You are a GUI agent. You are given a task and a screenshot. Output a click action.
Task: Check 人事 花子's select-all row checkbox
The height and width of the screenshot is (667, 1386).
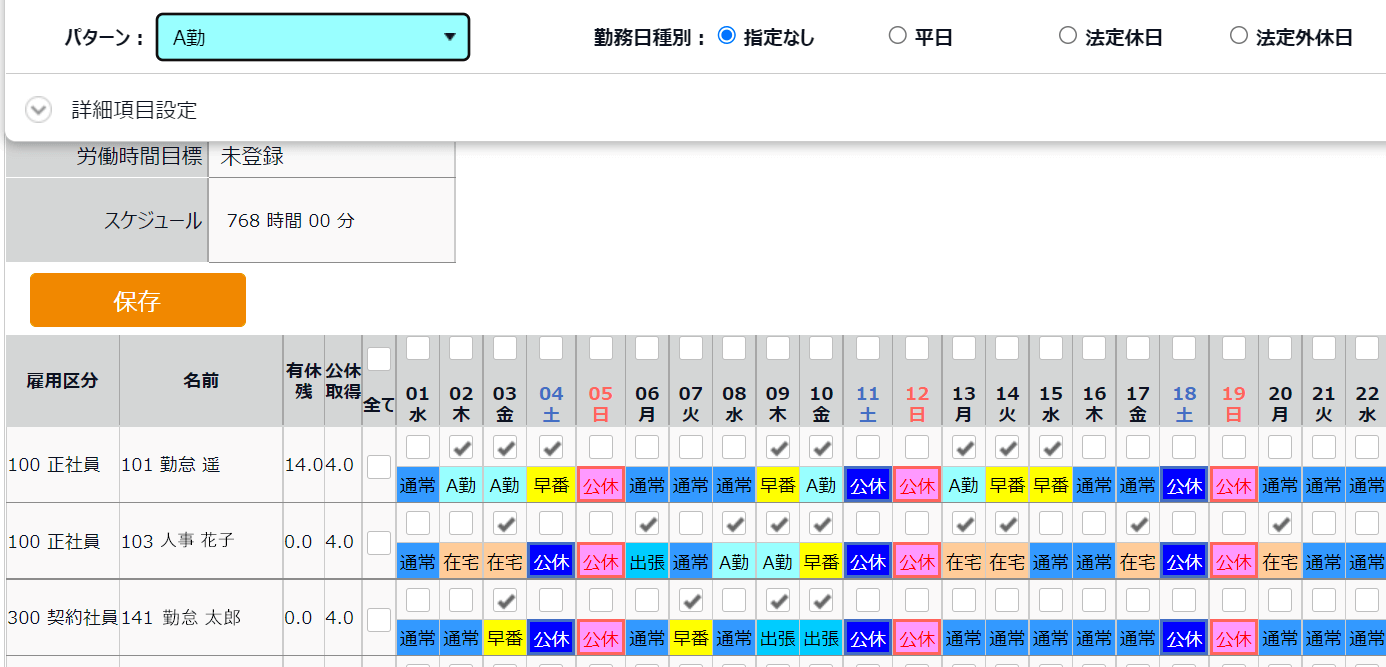click(379, 542)
